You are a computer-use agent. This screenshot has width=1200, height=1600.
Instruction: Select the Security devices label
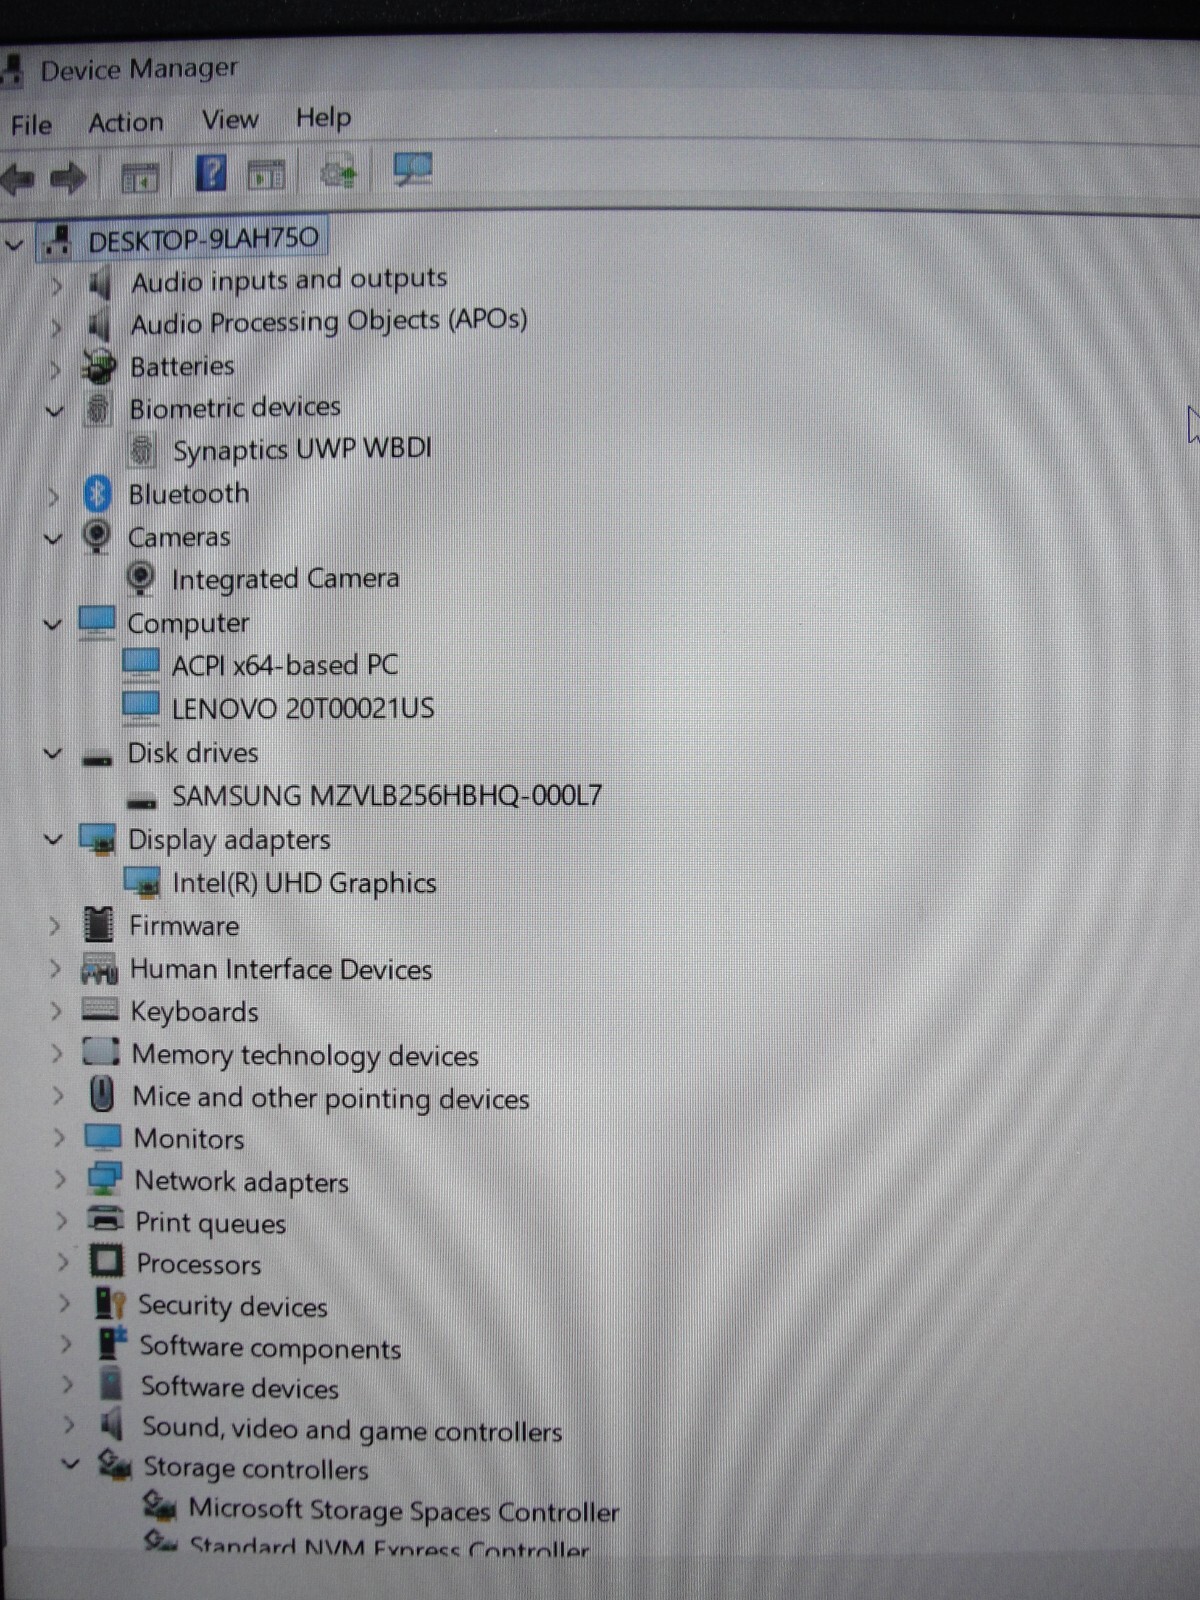coord(232,1306)
